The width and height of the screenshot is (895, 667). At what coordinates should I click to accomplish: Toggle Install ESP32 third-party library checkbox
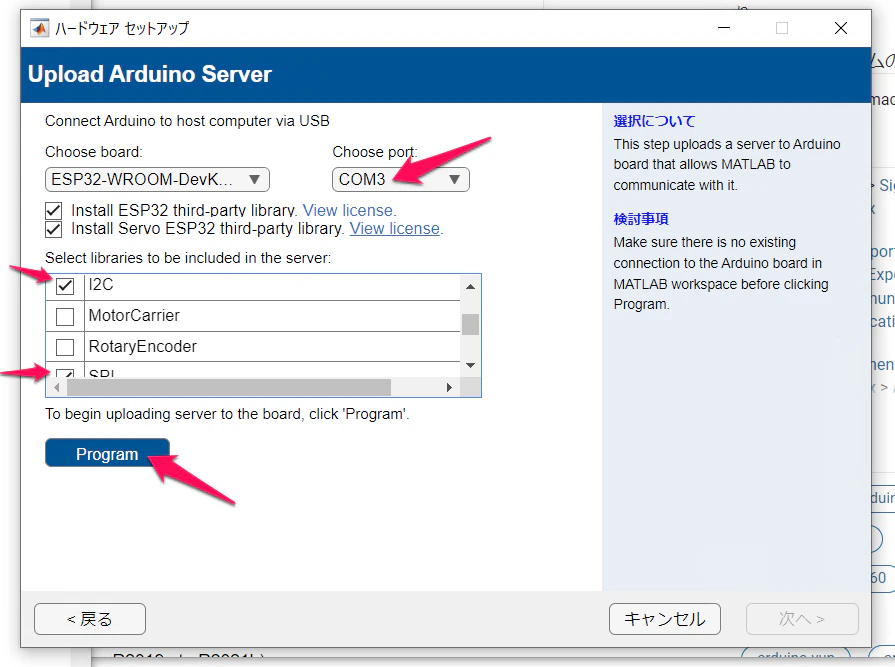tap(54, 211)
